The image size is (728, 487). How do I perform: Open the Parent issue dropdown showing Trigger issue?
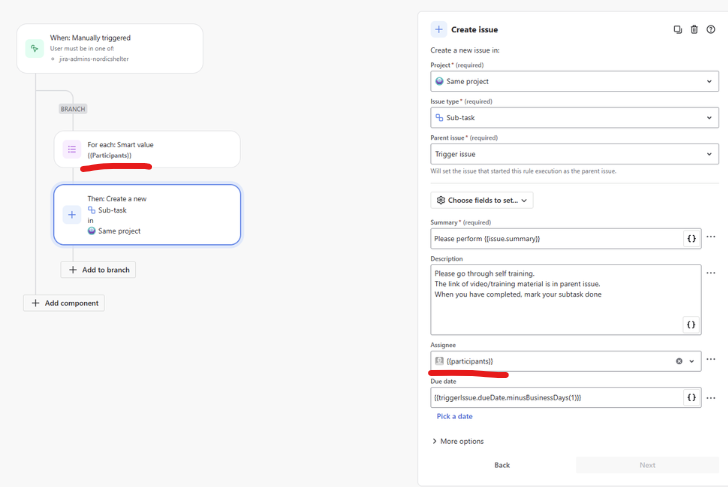574,154
